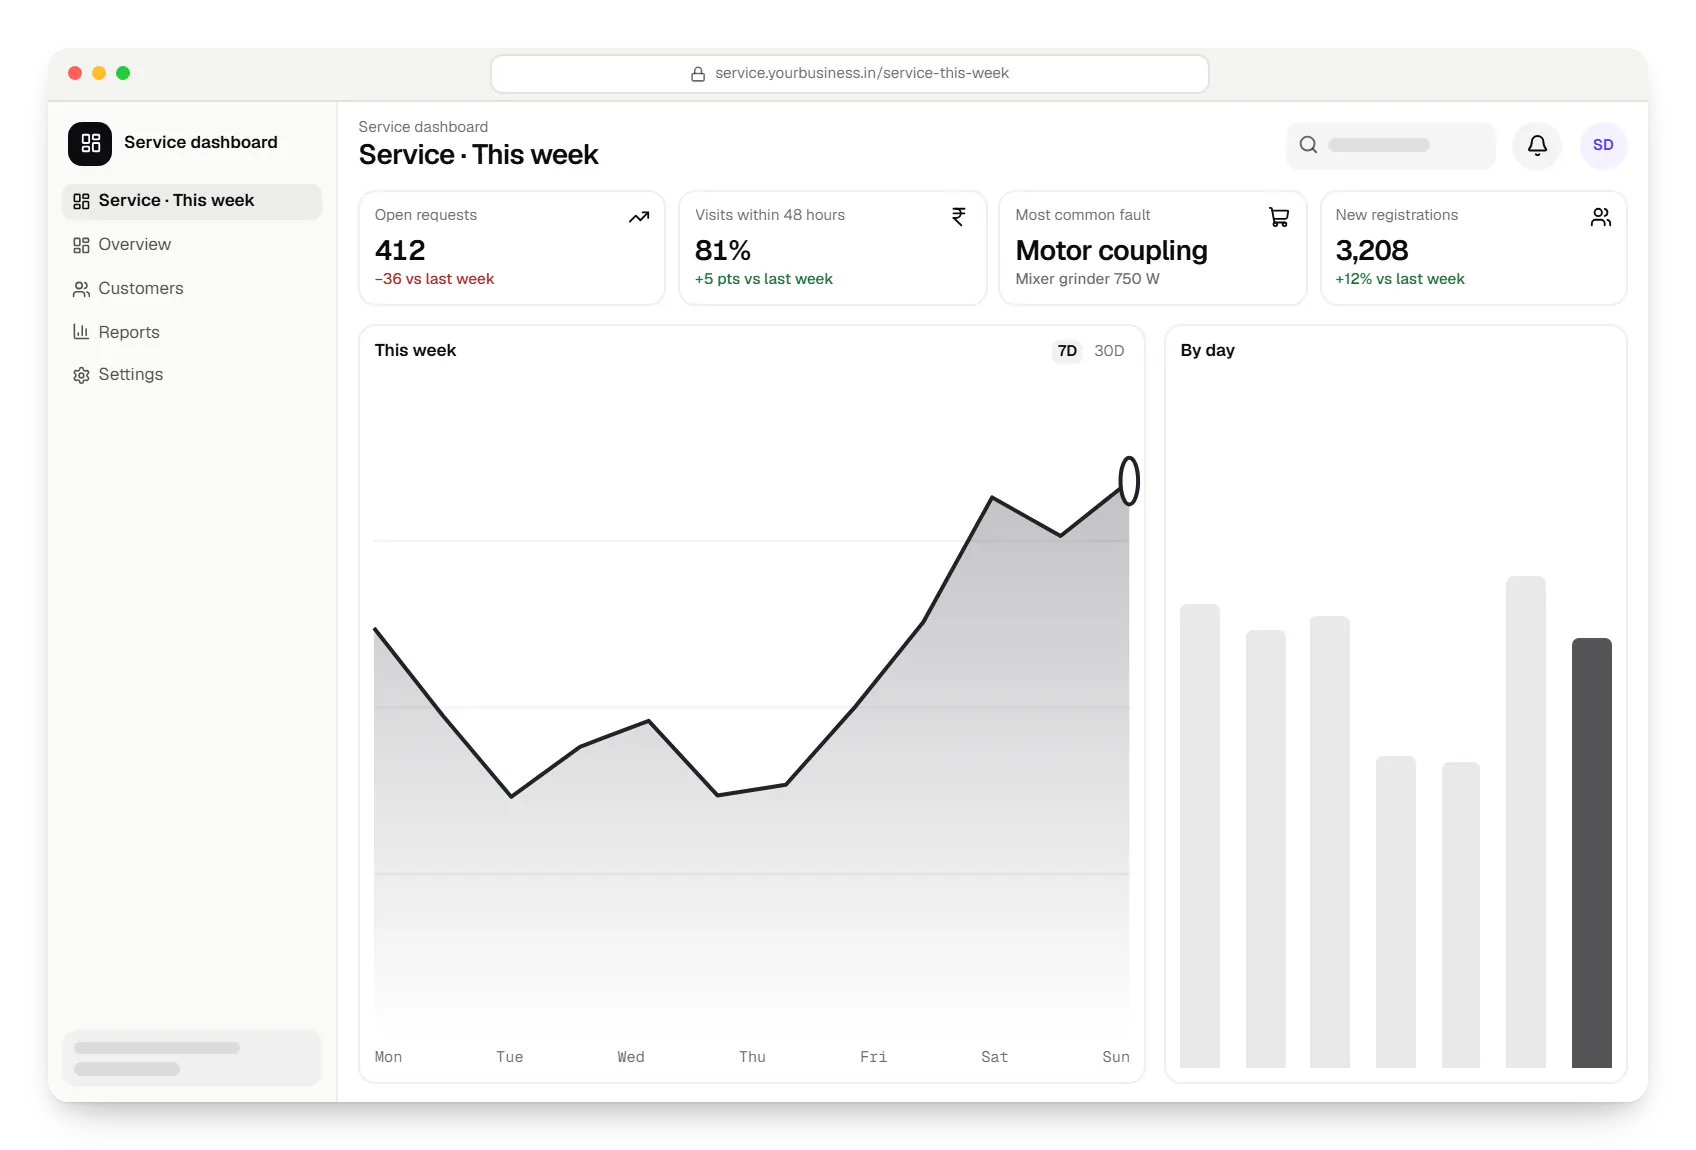Go to Overview in the sidebar
Viewport: 1696px width, 1150px height.
(192, 245)
